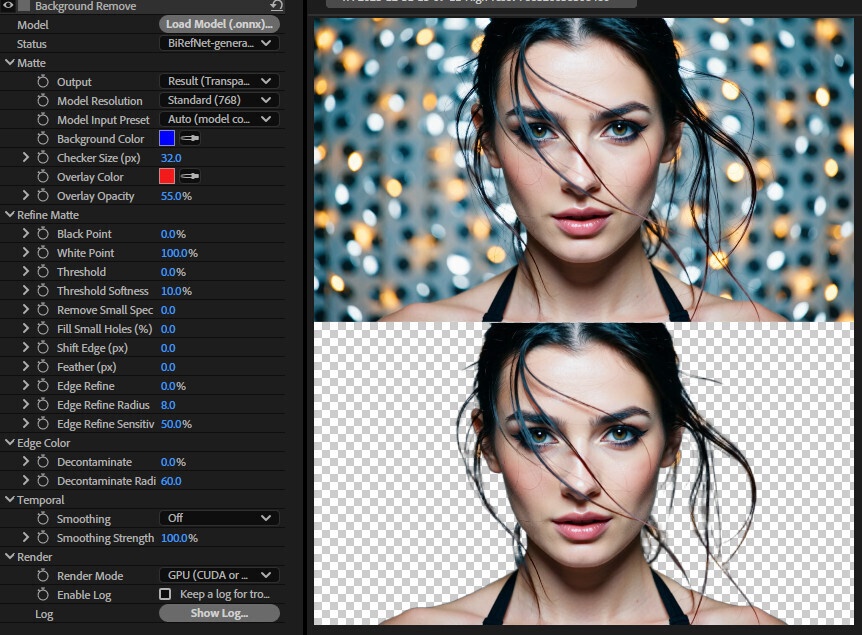The image size is (862, 635).
Task: Click the red Overlay Color swatch
Action: point(167,176)
